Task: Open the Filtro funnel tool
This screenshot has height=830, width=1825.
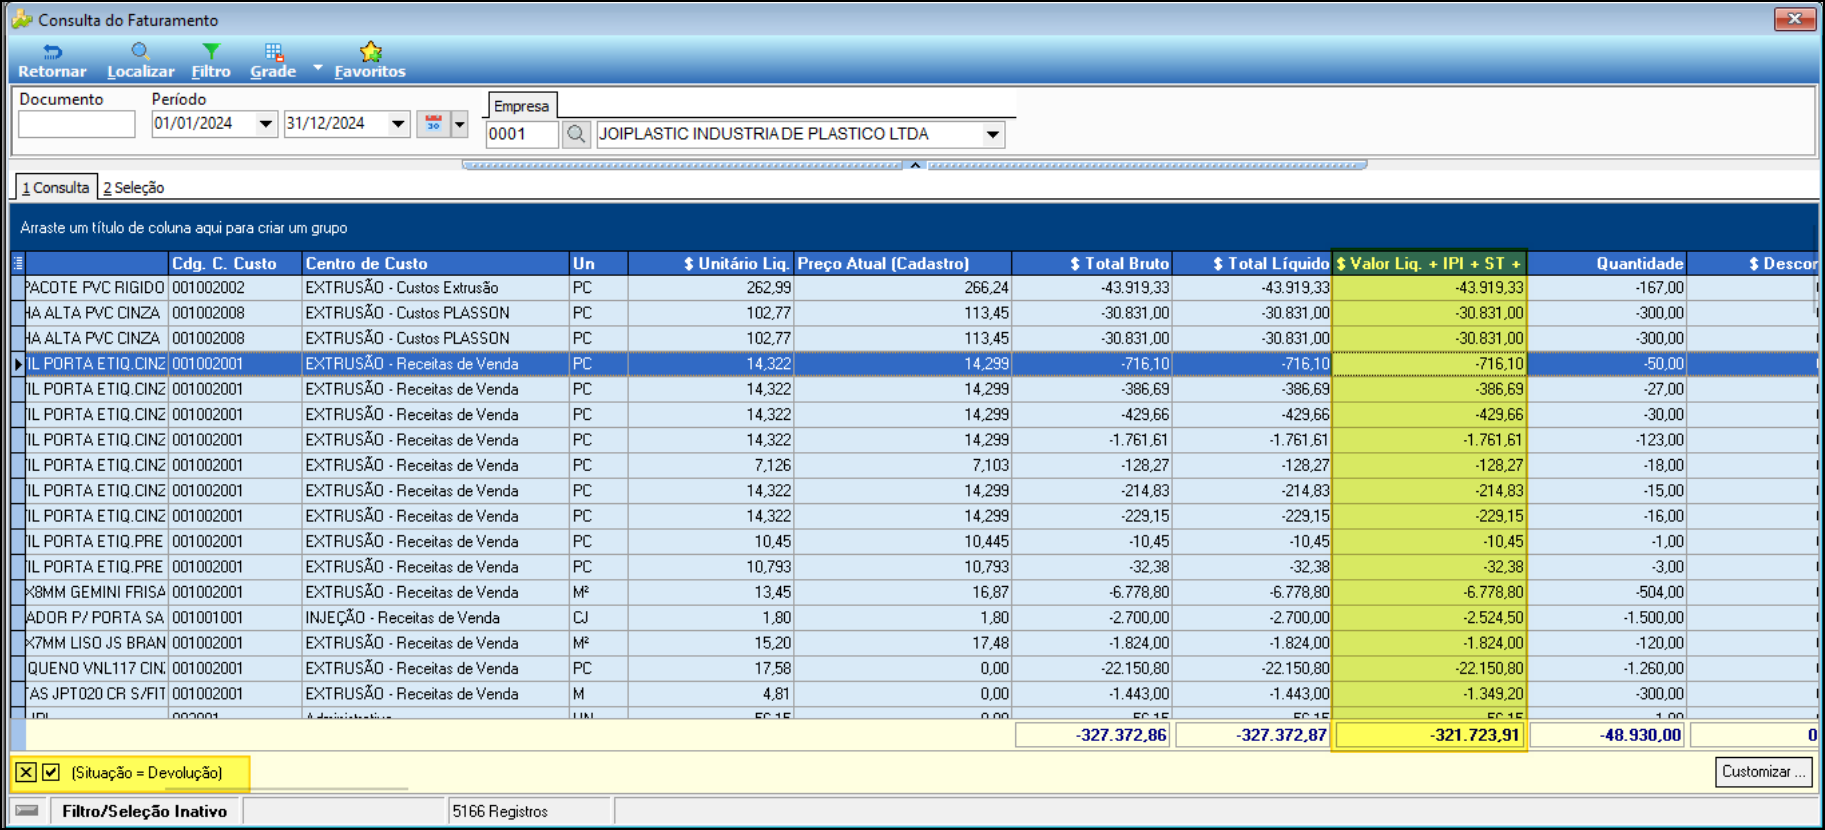Action: tap(211, 60)
